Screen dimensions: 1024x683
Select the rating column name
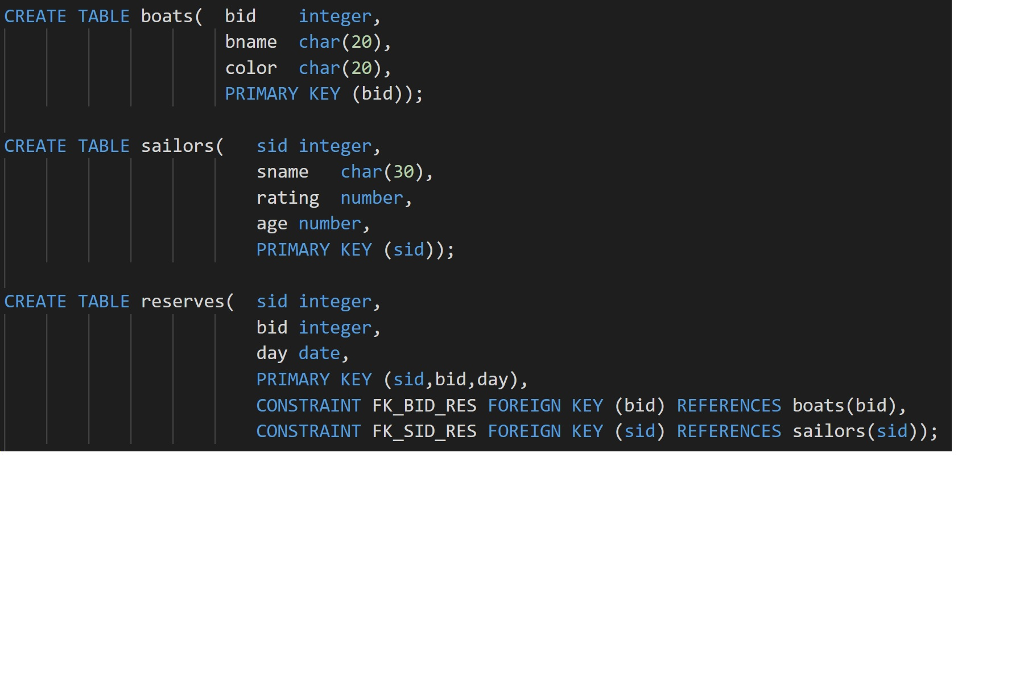pyautogui.click(x=289, y=198)
